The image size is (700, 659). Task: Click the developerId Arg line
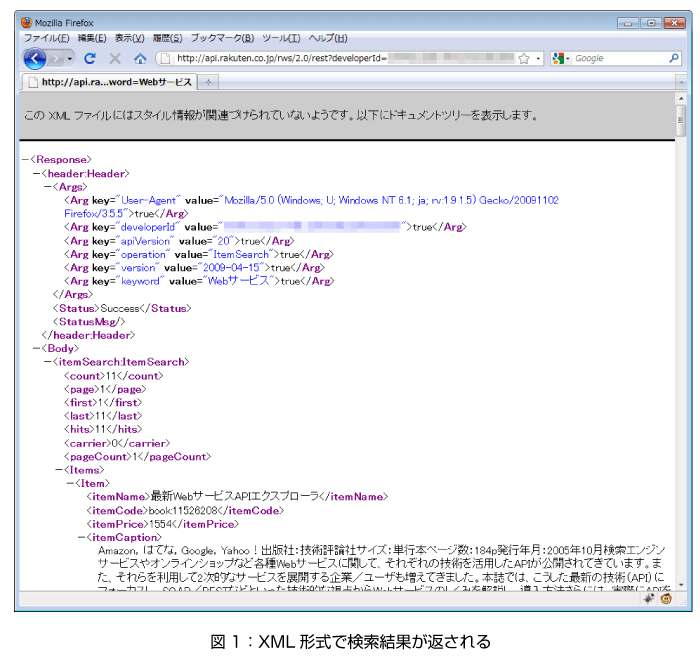point(265,227)
